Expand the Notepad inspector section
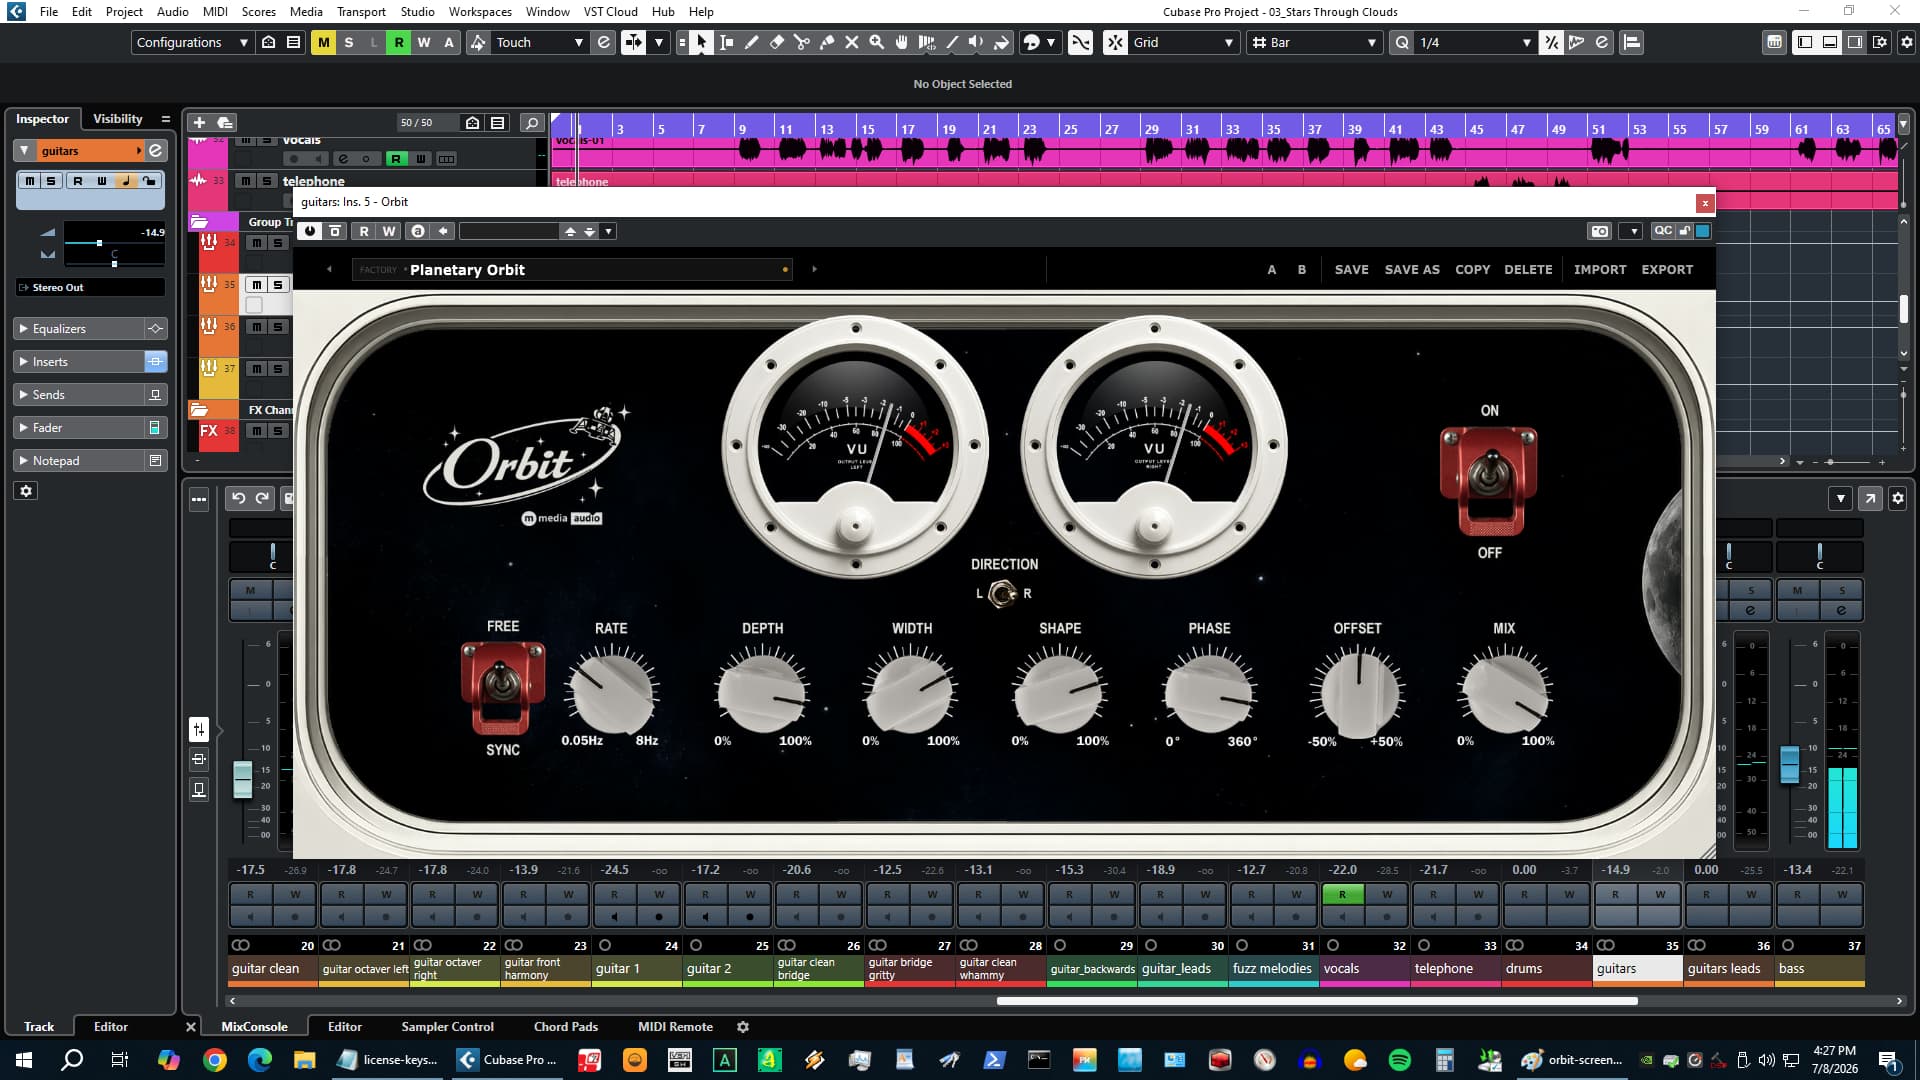 point(80,461)
